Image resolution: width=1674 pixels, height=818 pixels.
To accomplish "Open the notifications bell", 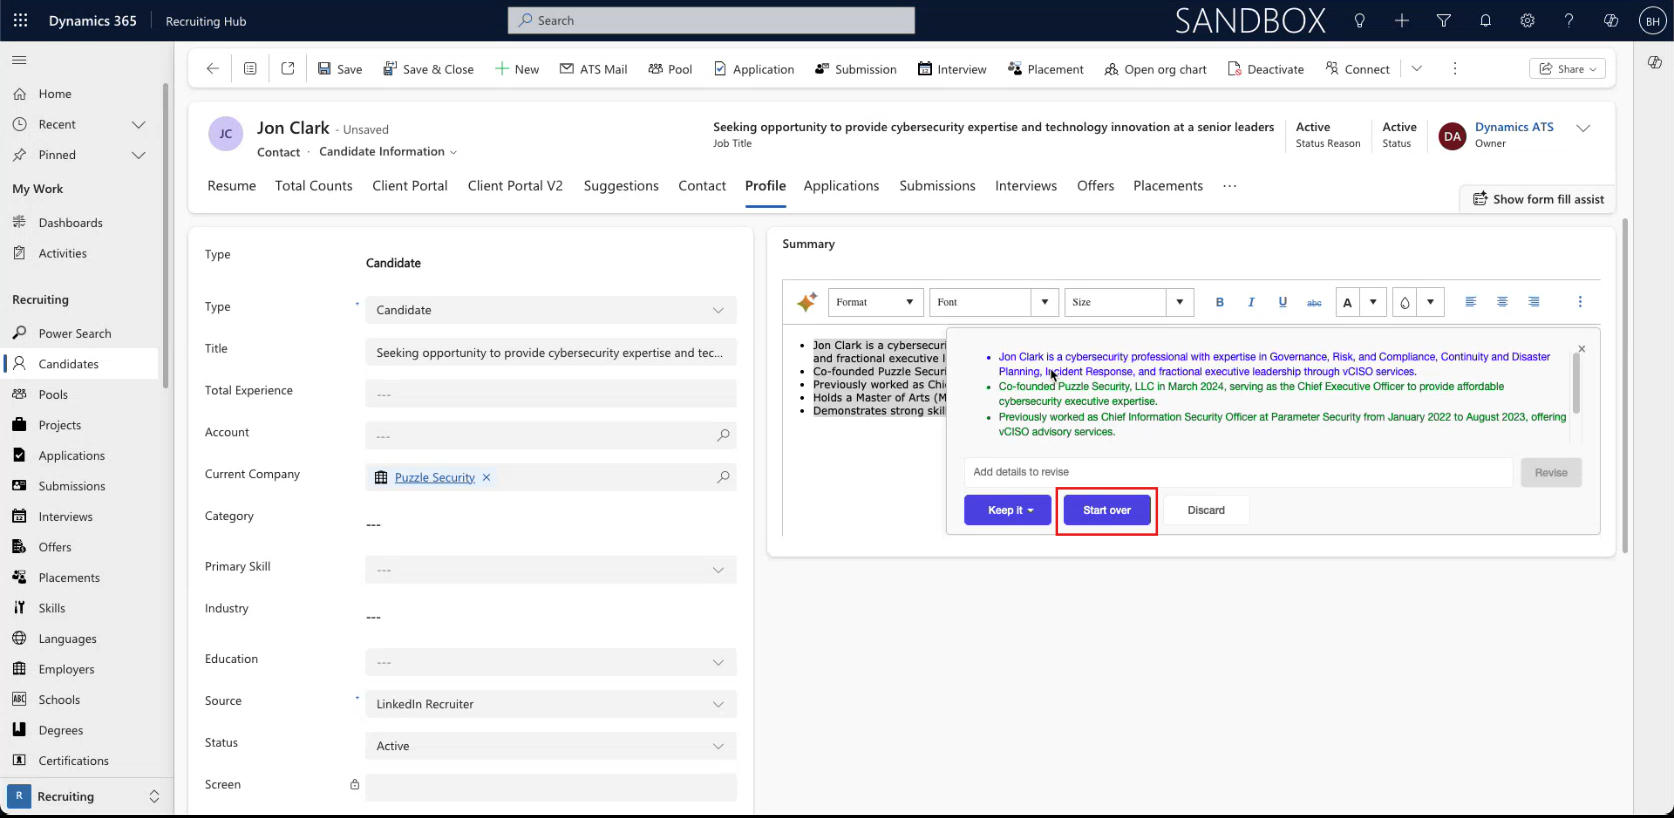I will coord(1485,20).
